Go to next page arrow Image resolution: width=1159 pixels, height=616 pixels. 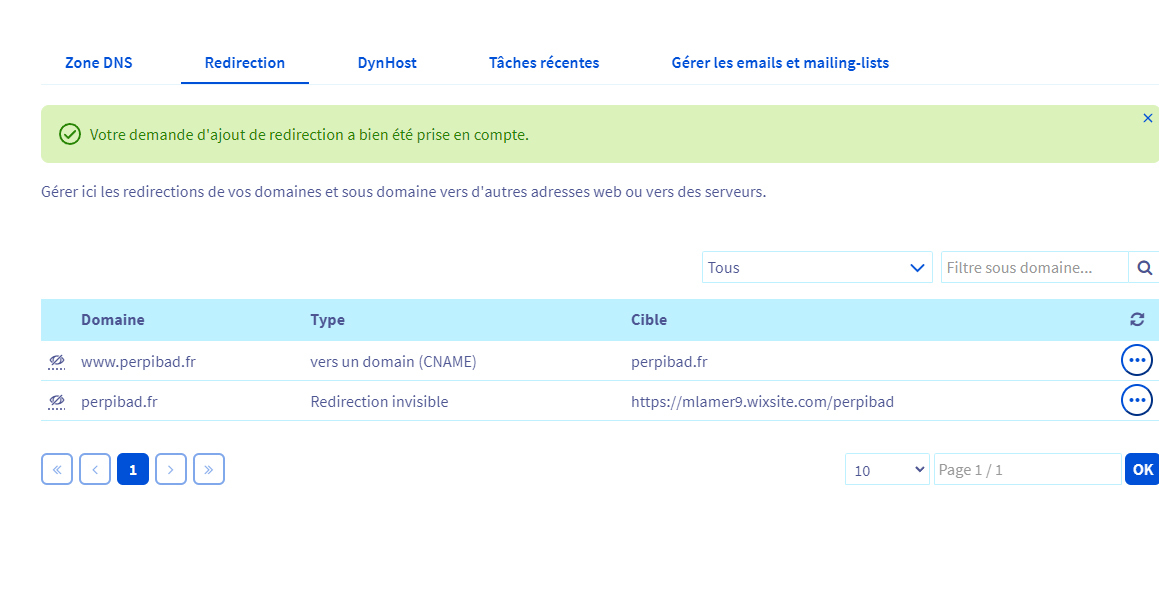(x=171, y=470)
